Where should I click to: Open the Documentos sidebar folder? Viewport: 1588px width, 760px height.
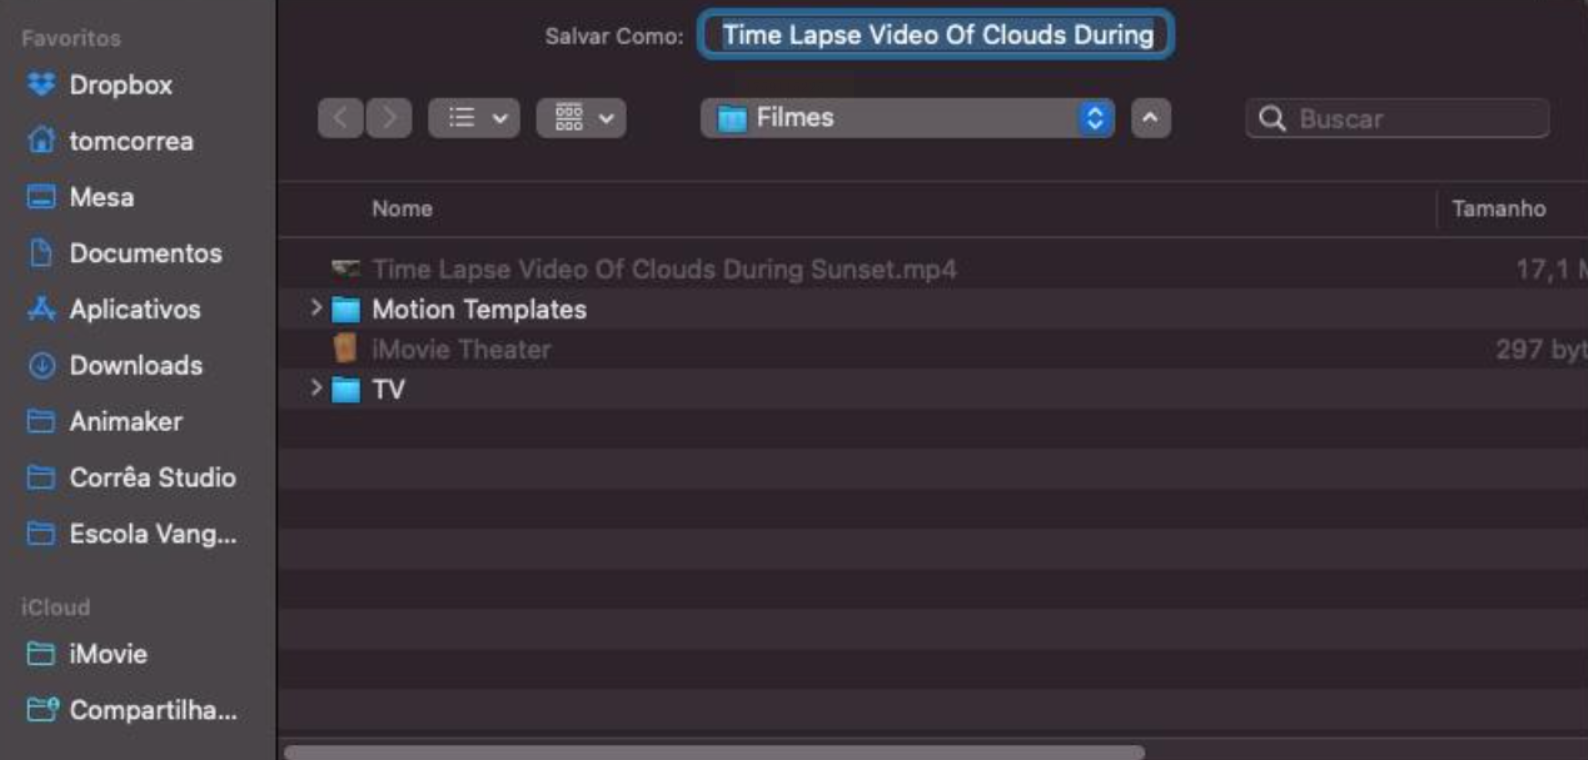tap(145, 253)
